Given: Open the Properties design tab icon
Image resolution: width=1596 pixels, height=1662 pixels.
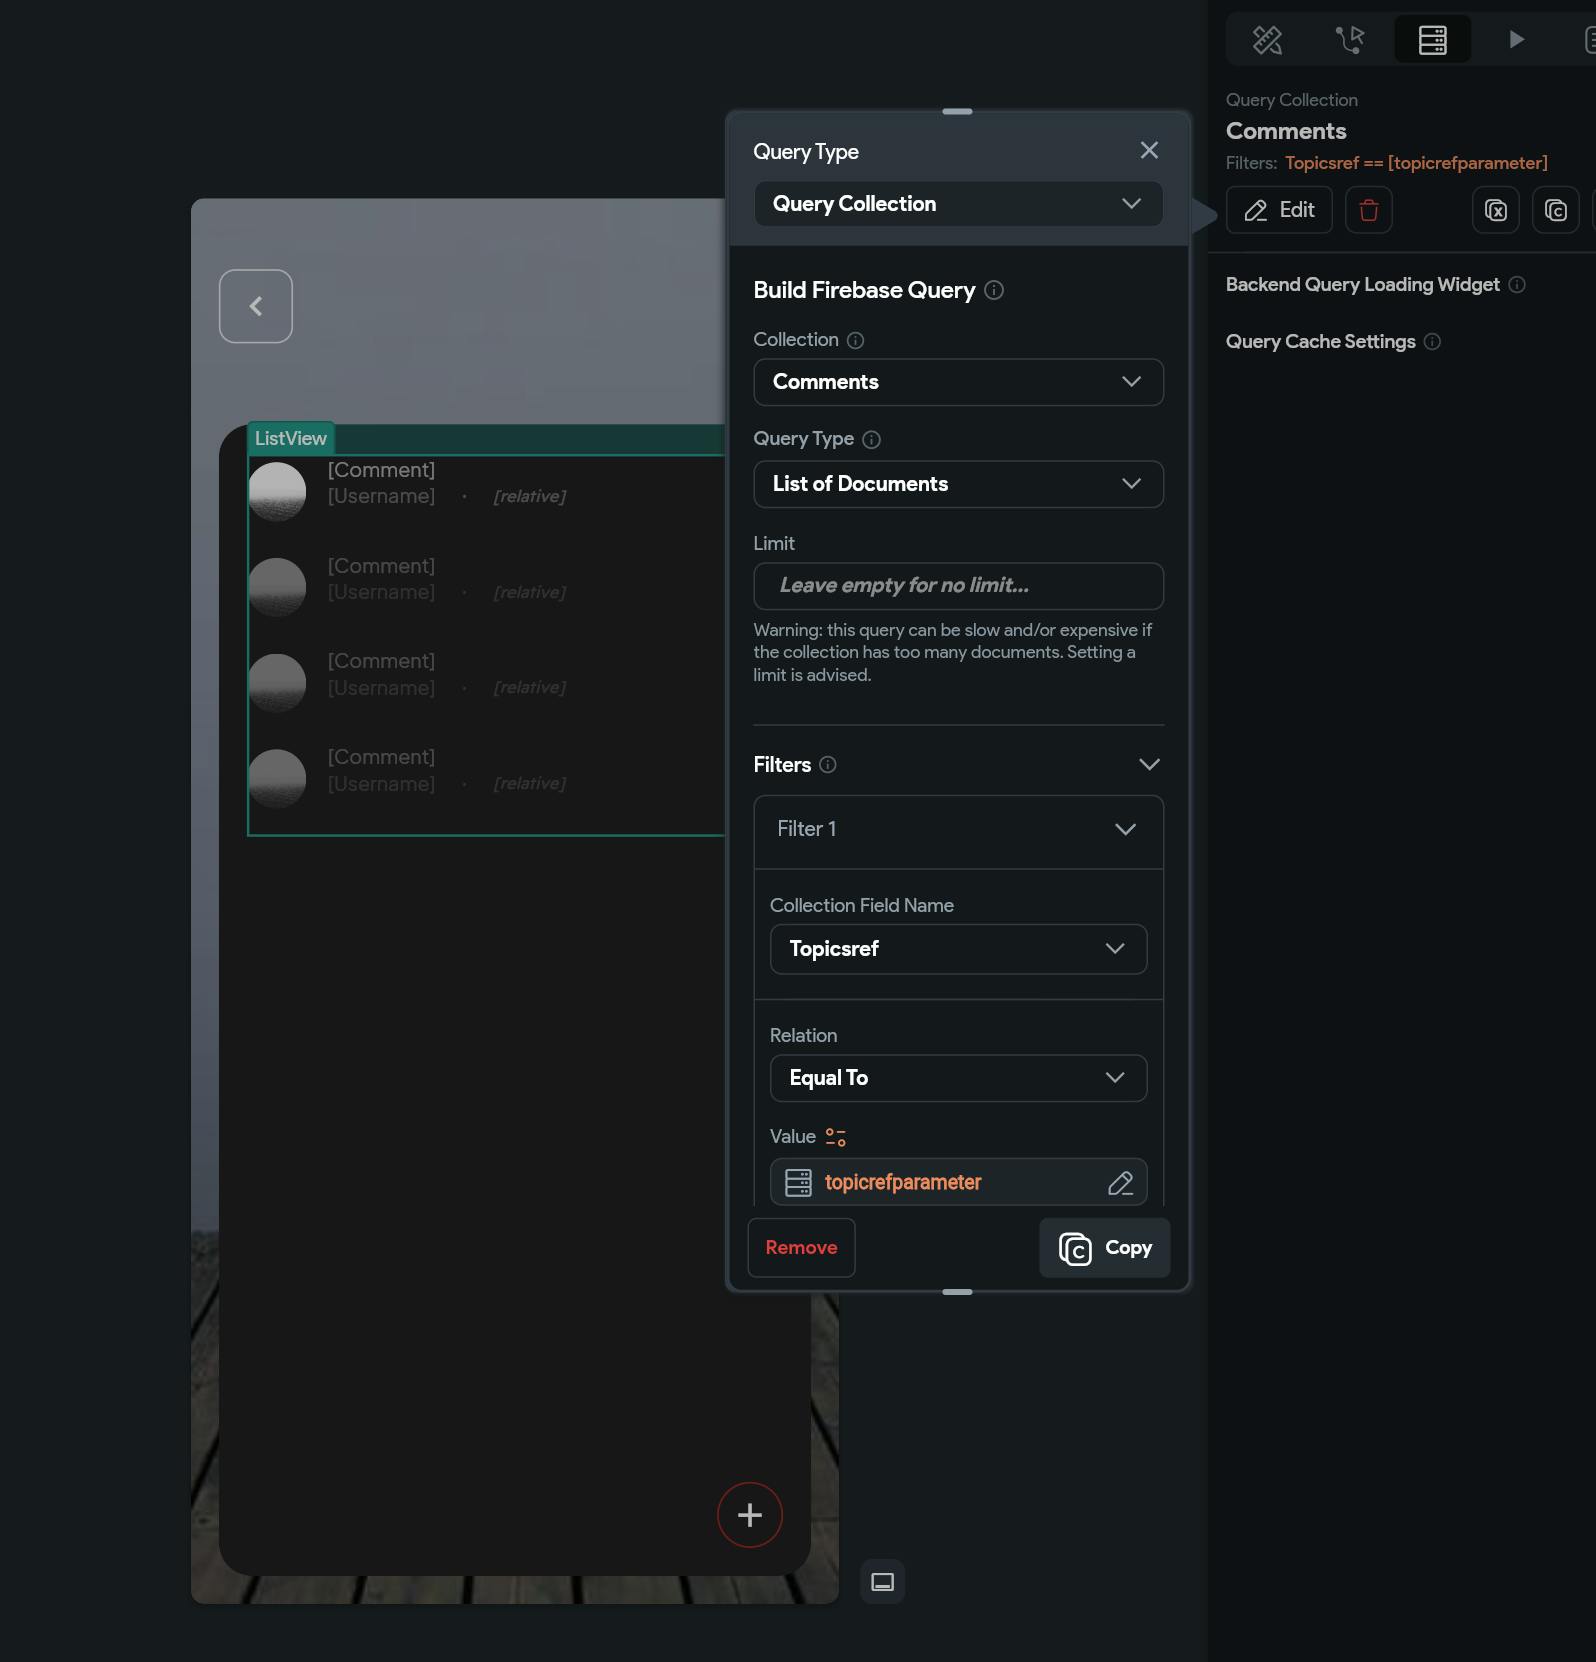Looking at the screenshot, I should point(1267,40).
